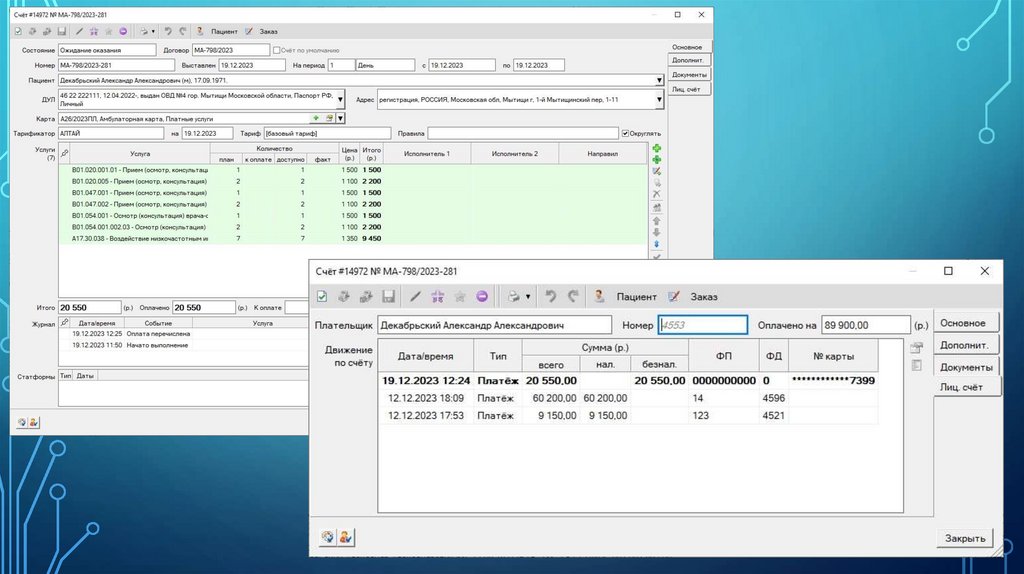Open the Адрес dropdown arrow

click(x=660, y=100)
